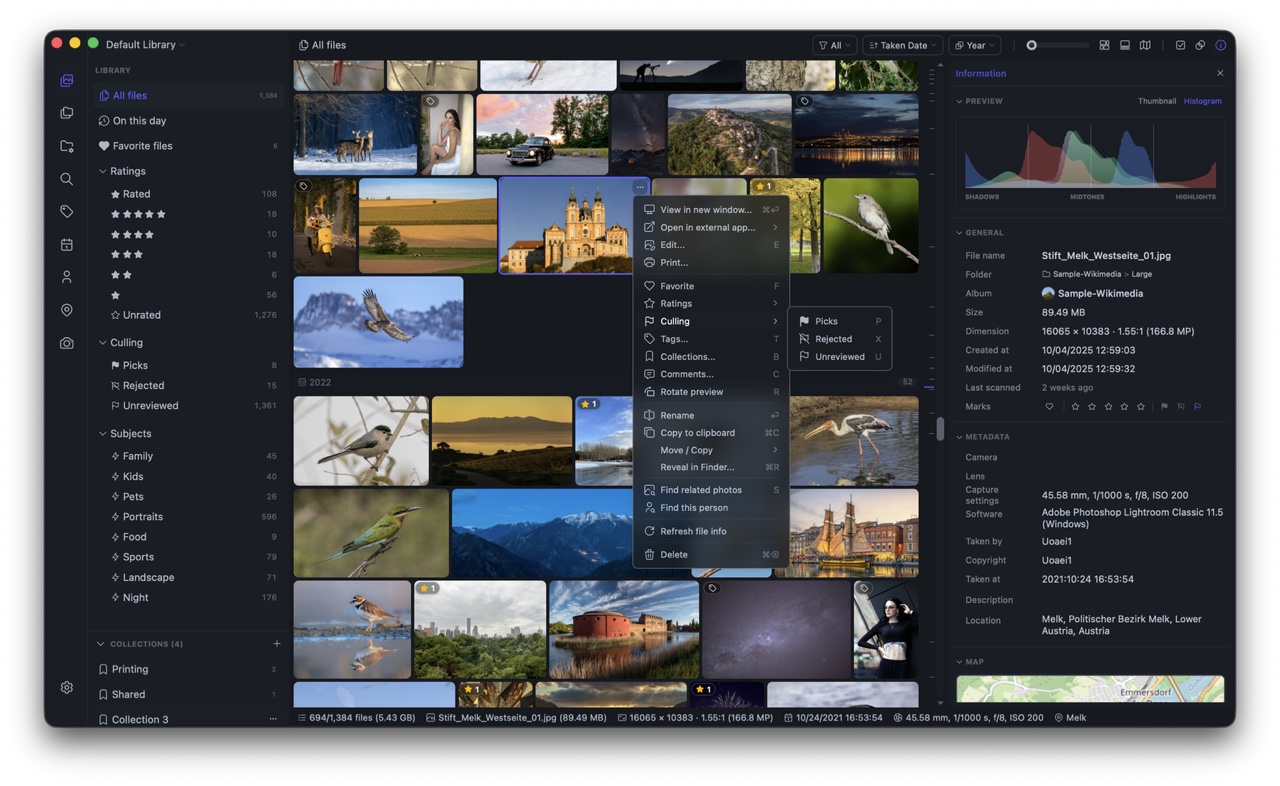Collapse the Subjects section in sidebar
1280x786 pixels.
[103, 434]
